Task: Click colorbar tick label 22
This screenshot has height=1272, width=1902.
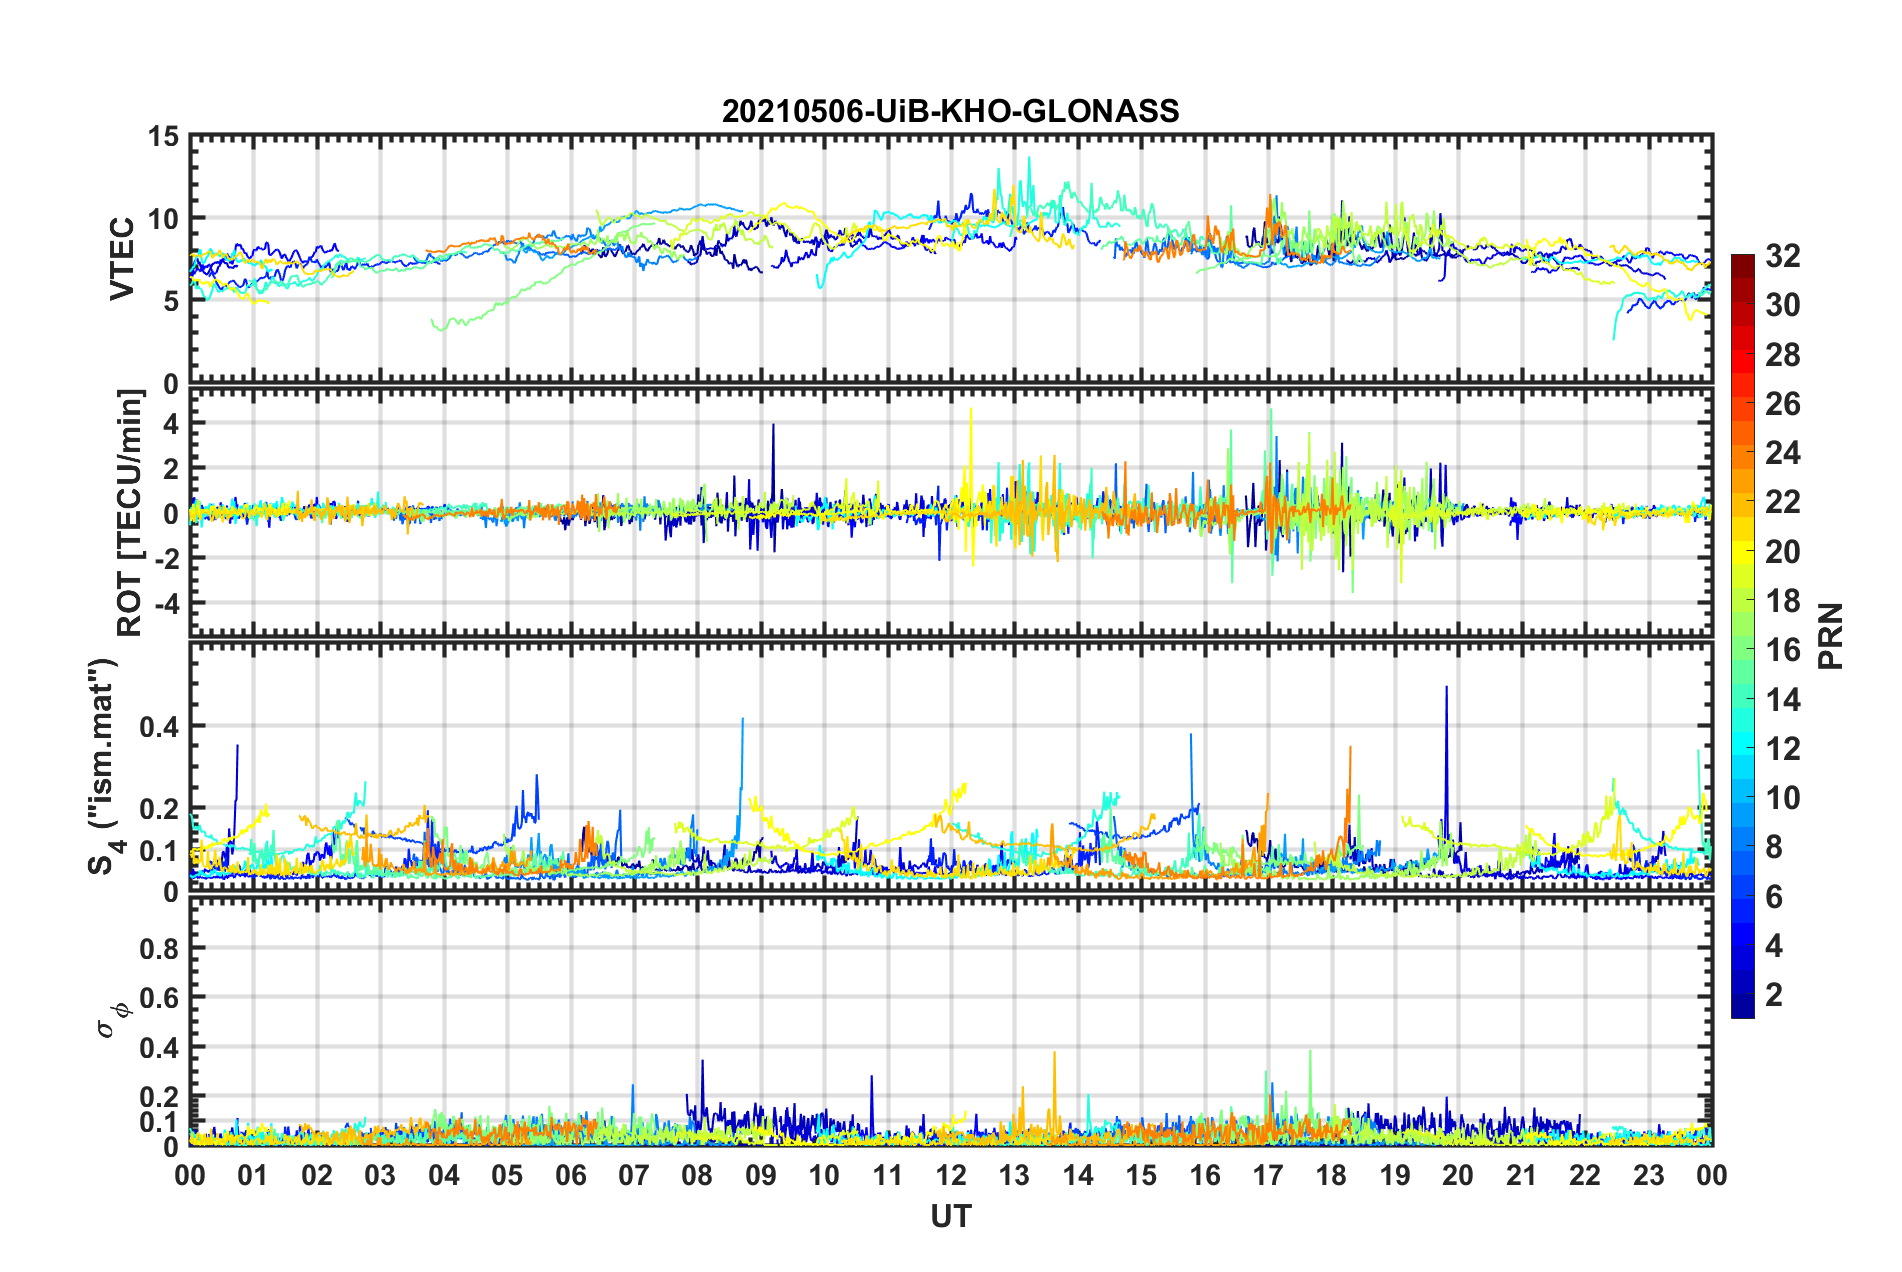Action: (1782, 502)
